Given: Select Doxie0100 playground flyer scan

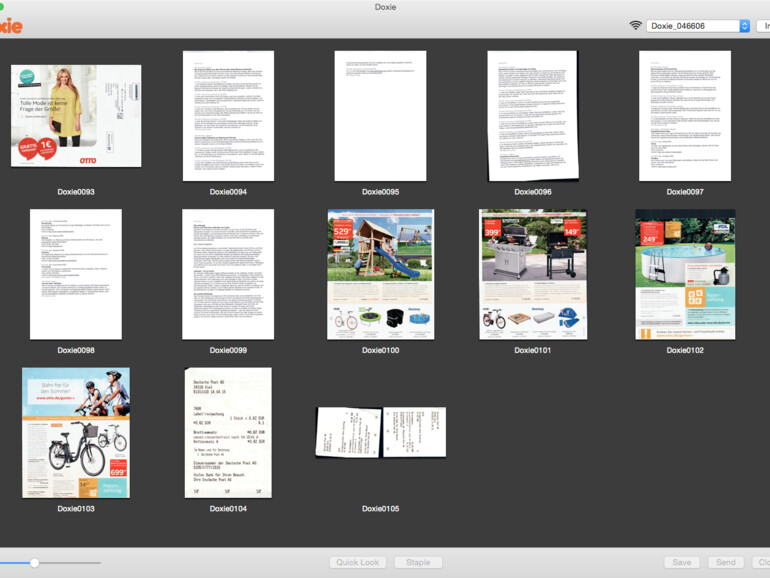Looking at the screenshot, I should (380, 274).
